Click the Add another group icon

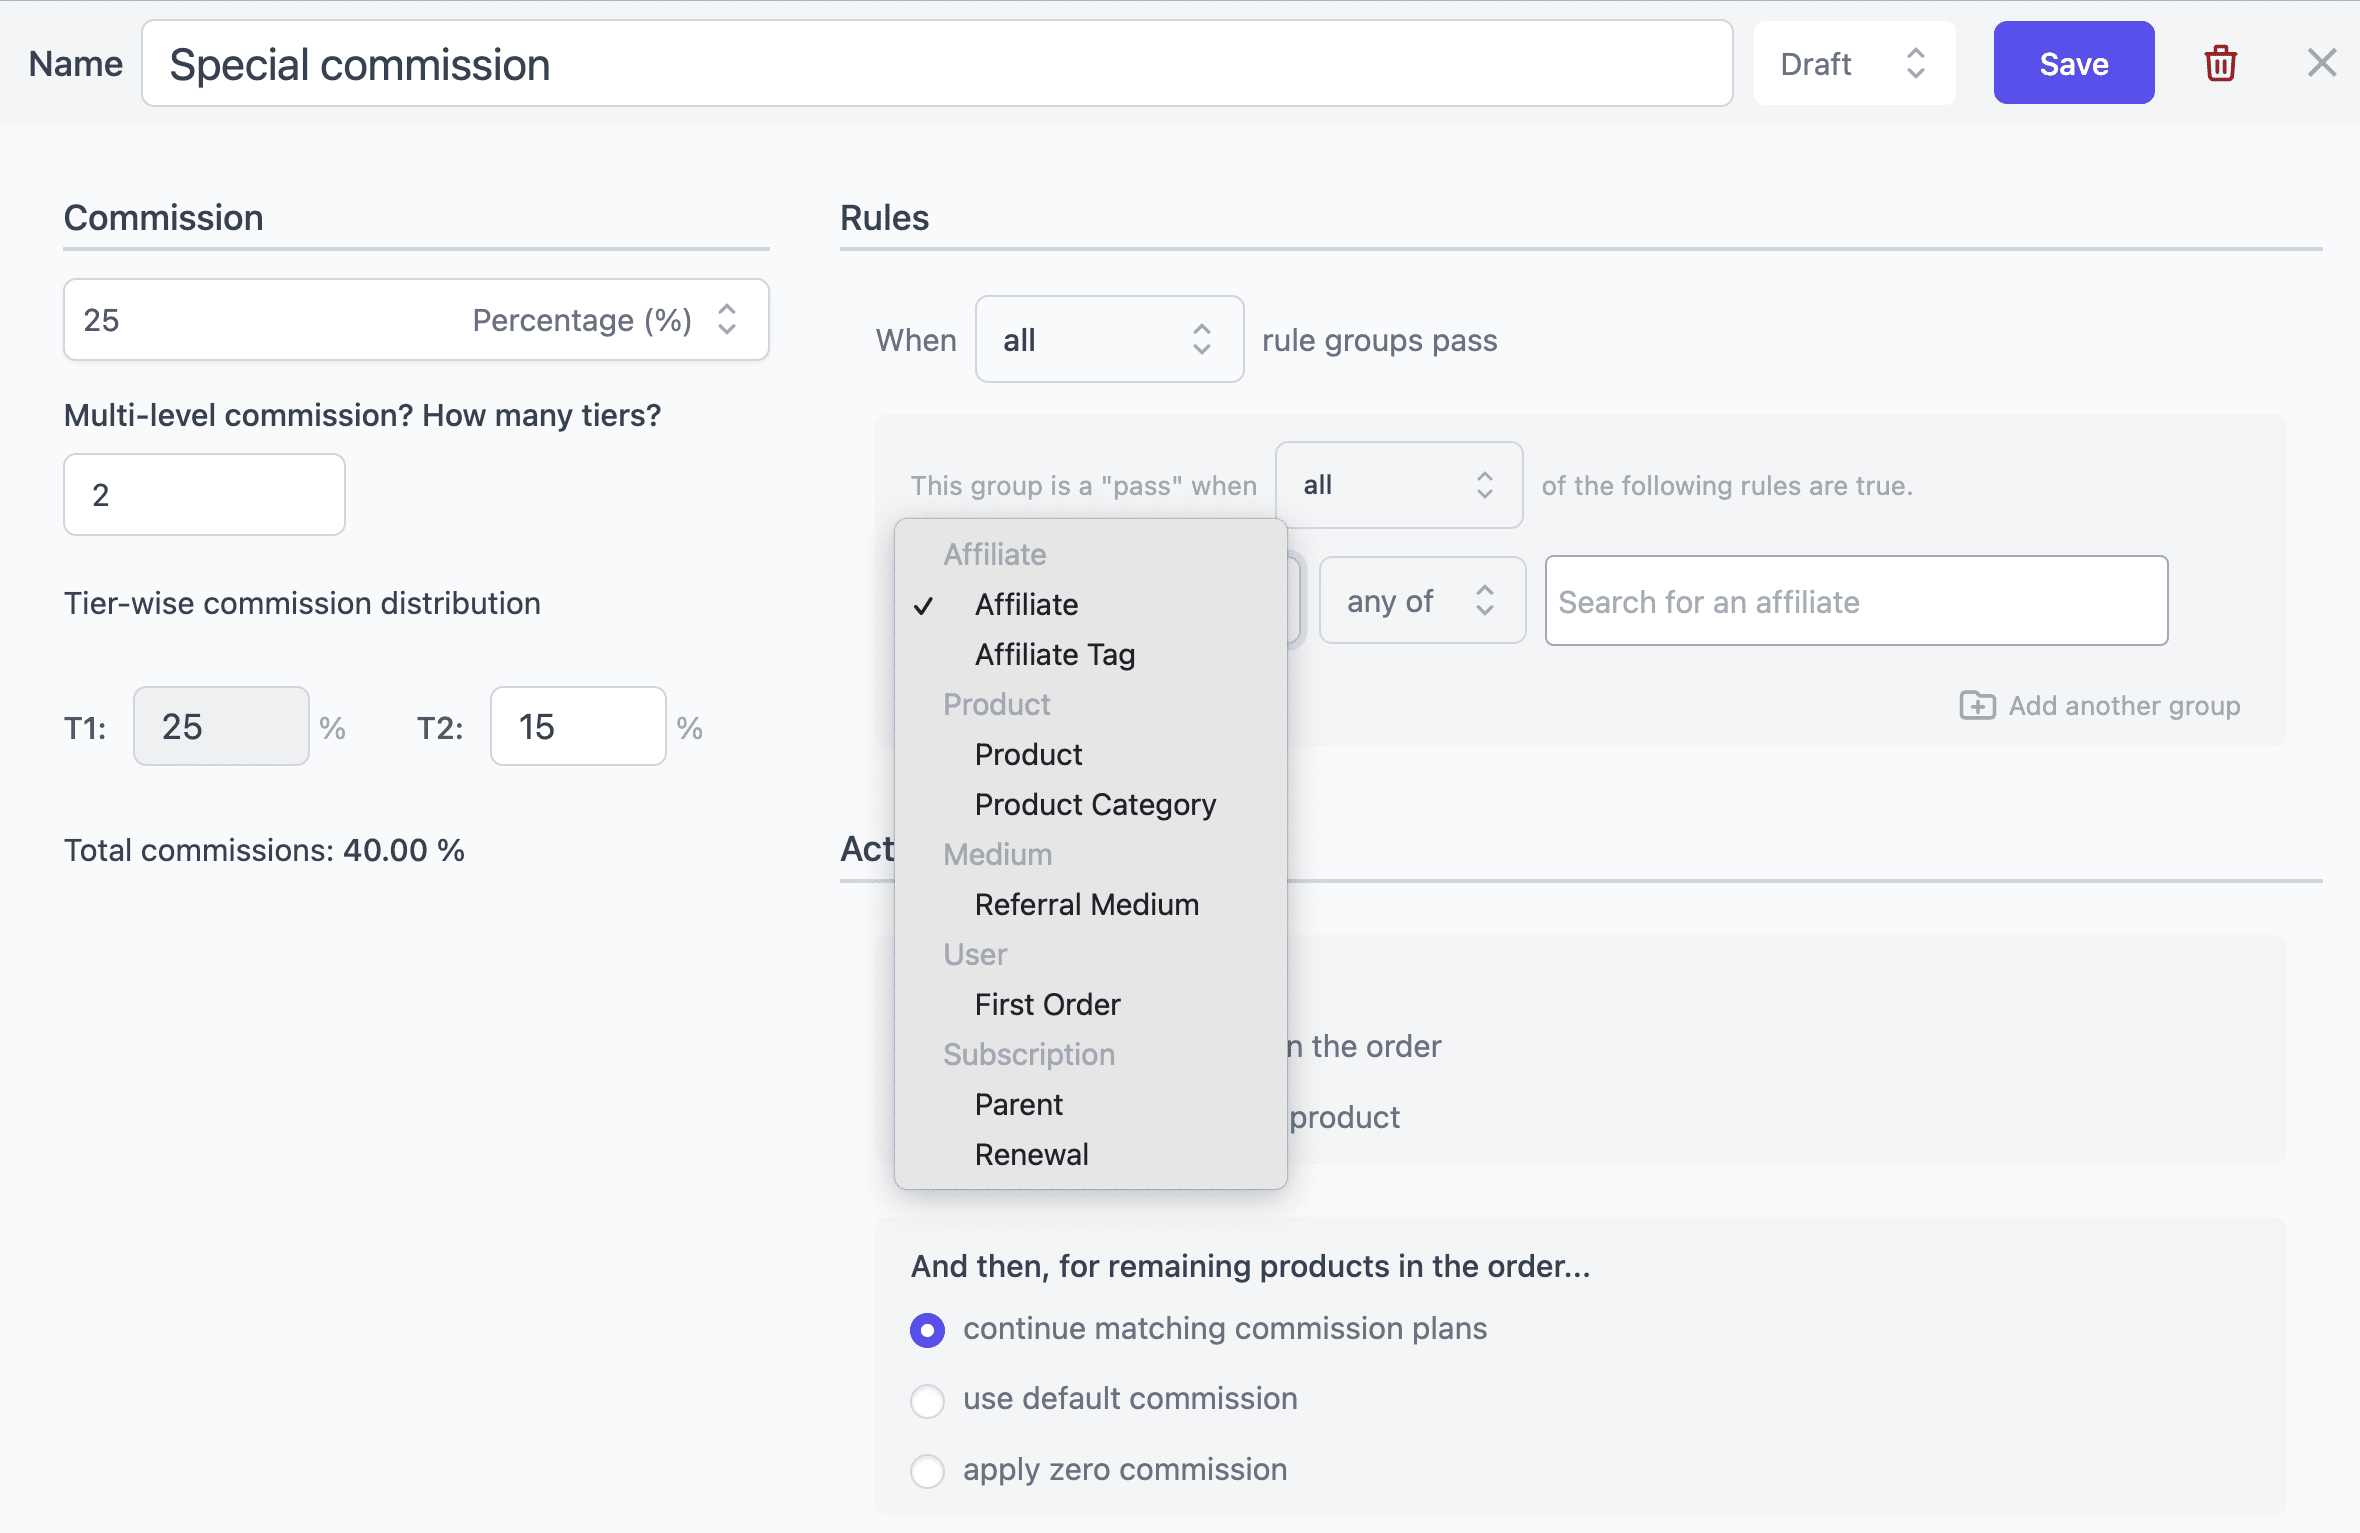1980,704
